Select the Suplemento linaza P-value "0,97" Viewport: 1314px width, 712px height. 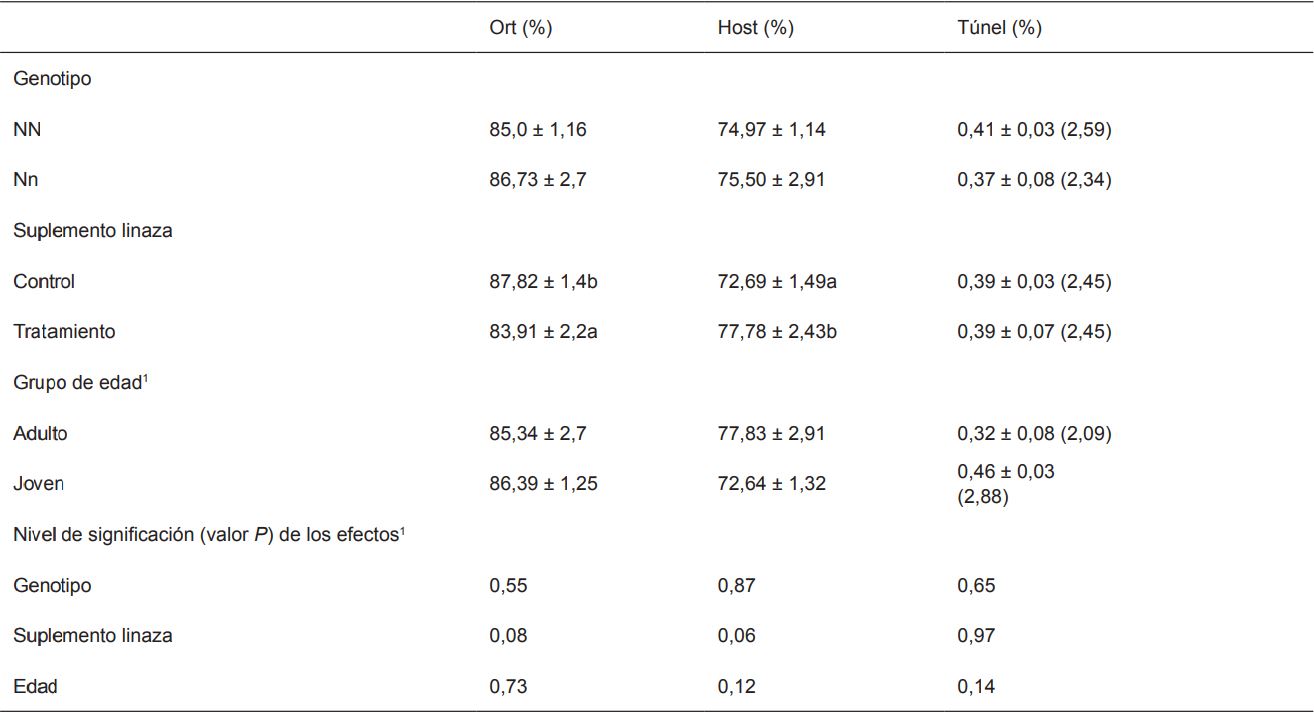(x=976, y=636)
